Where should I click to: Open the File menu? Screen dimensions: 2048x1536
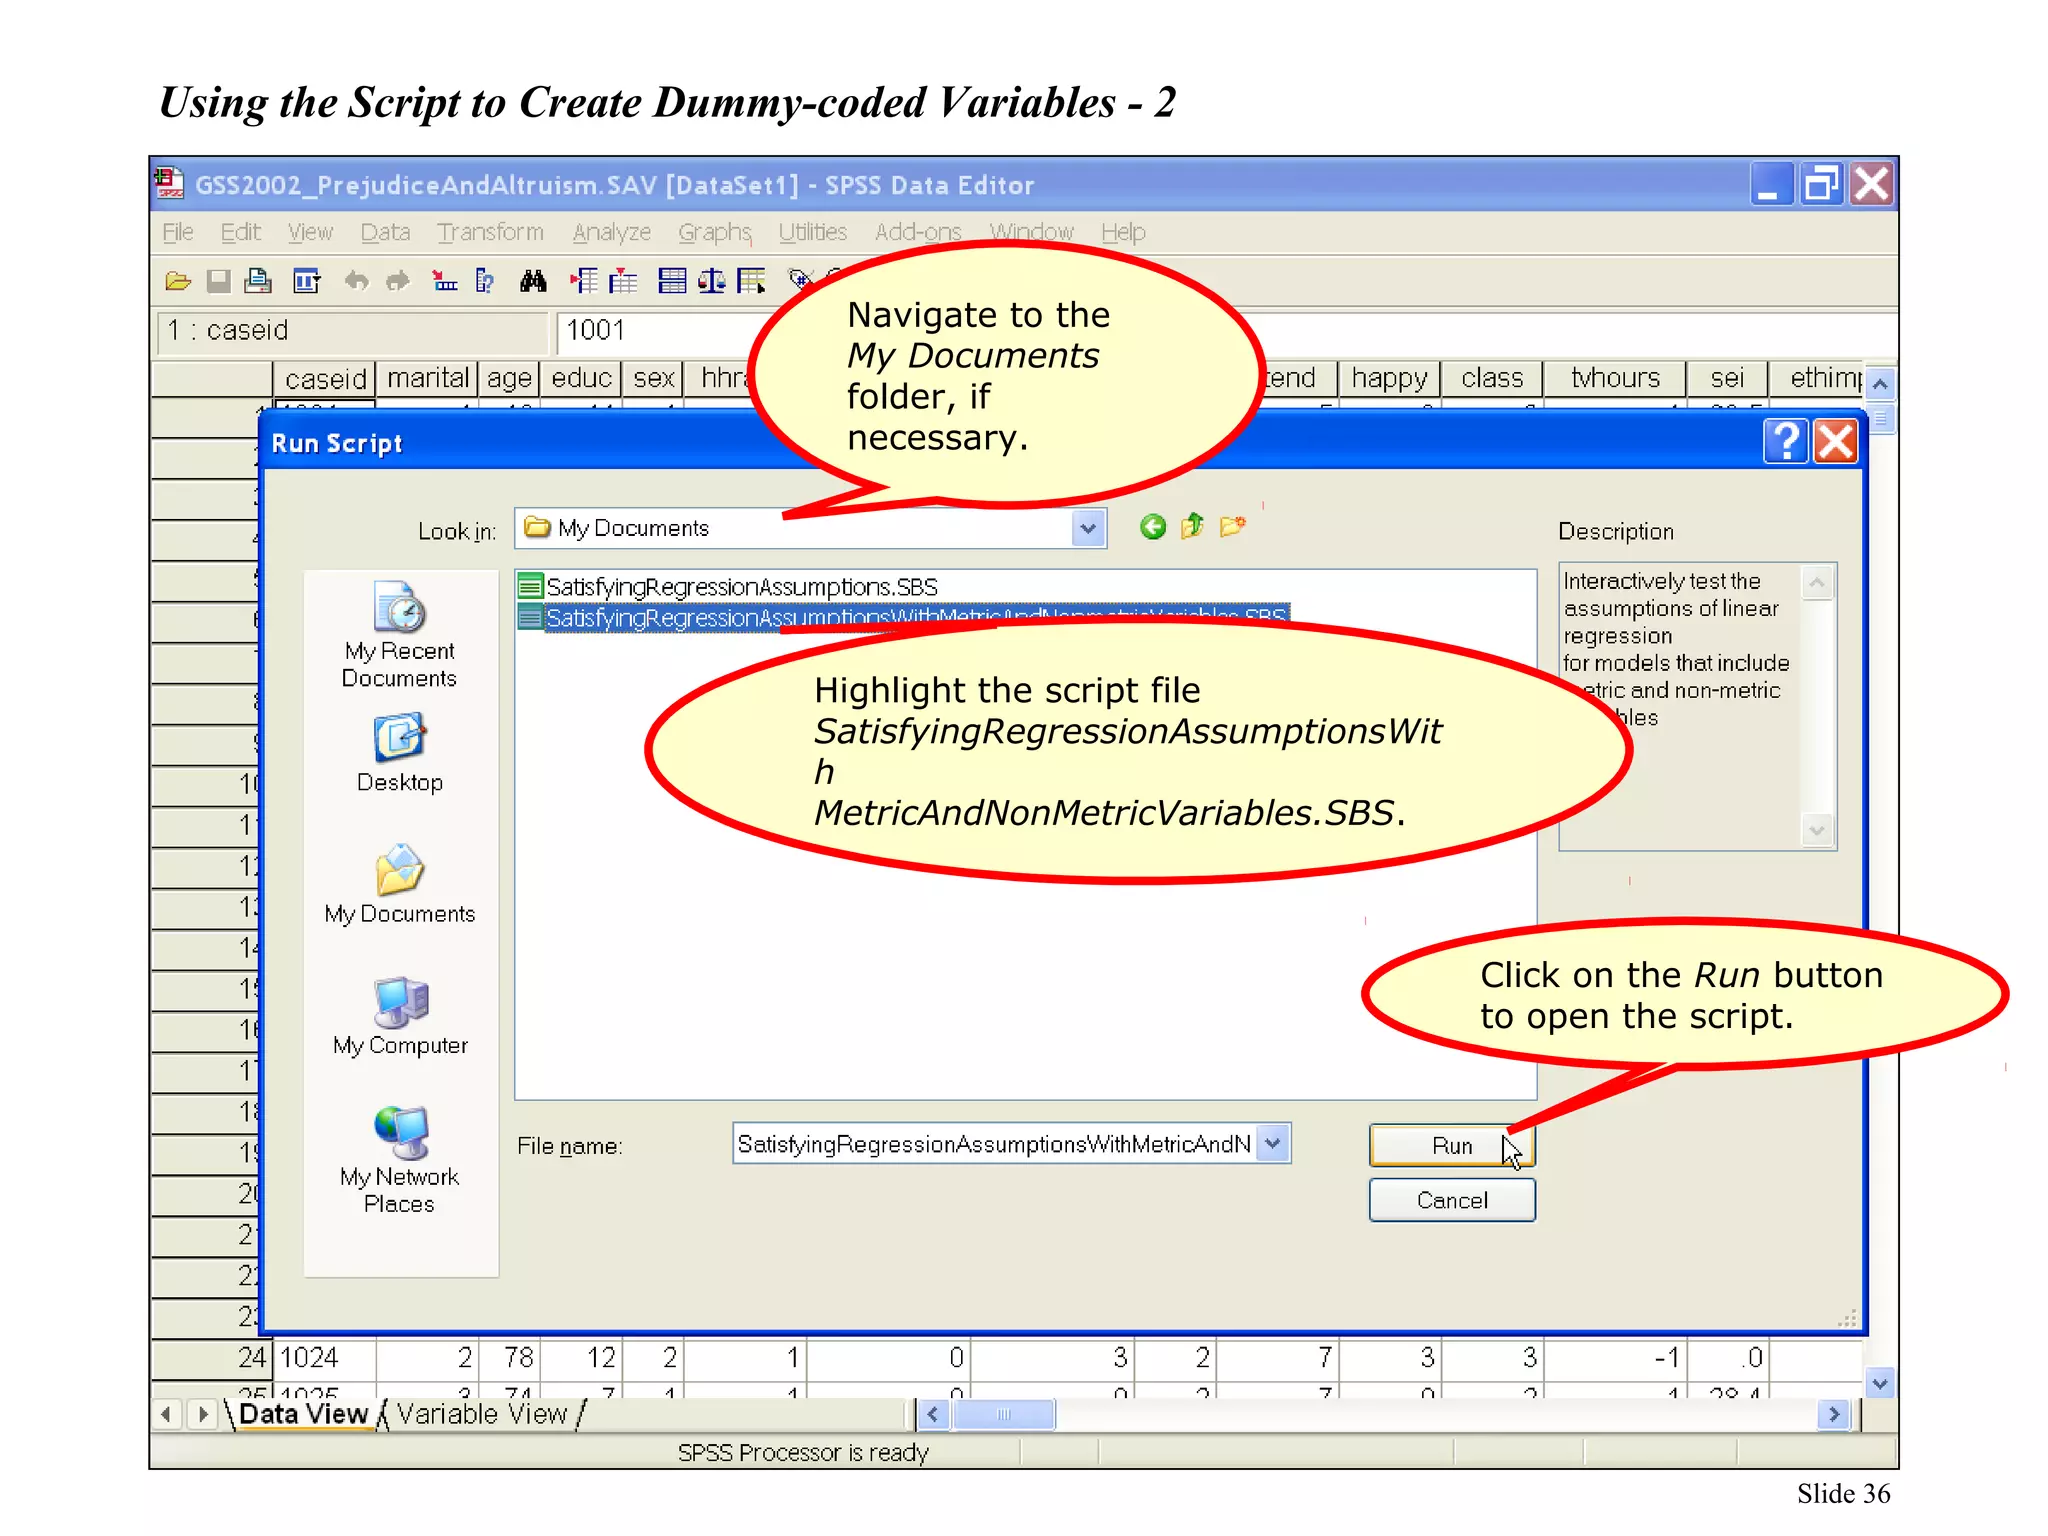coord(178,232)
